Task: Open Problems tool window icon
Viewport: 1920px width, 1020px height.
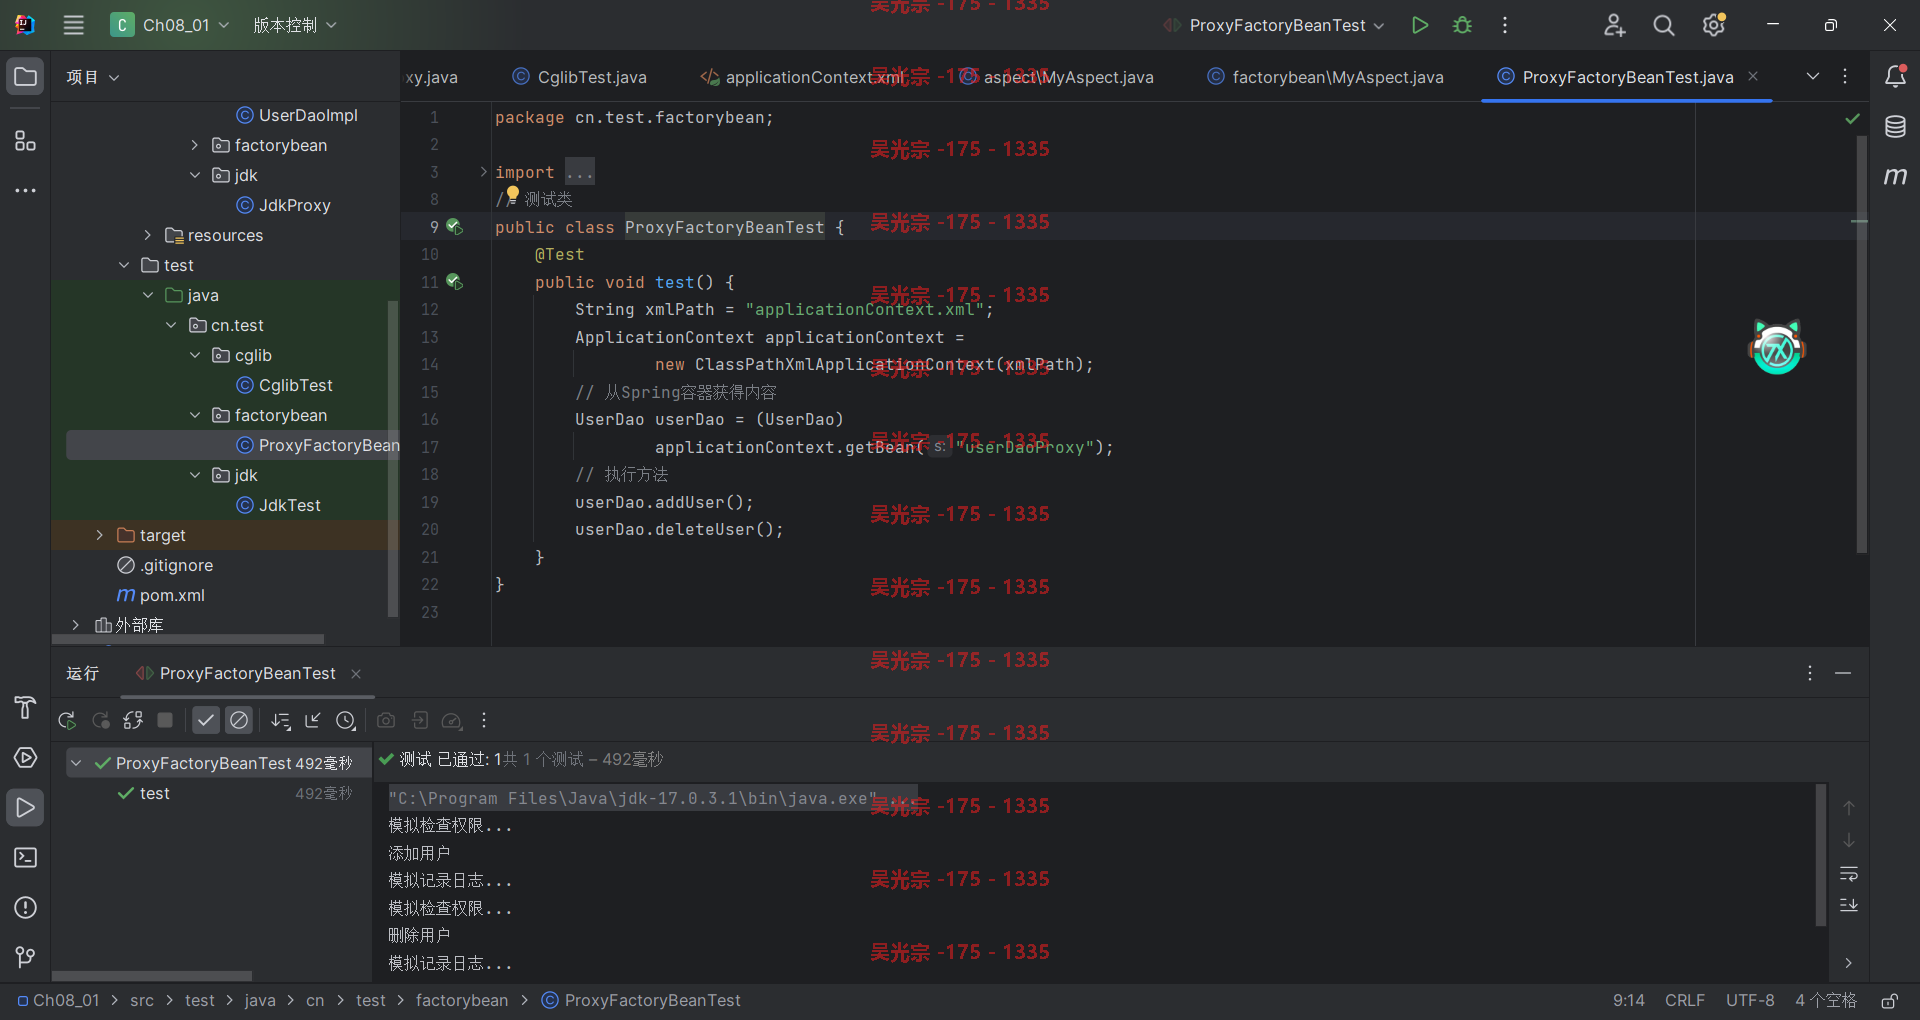Action: (26, 908)
